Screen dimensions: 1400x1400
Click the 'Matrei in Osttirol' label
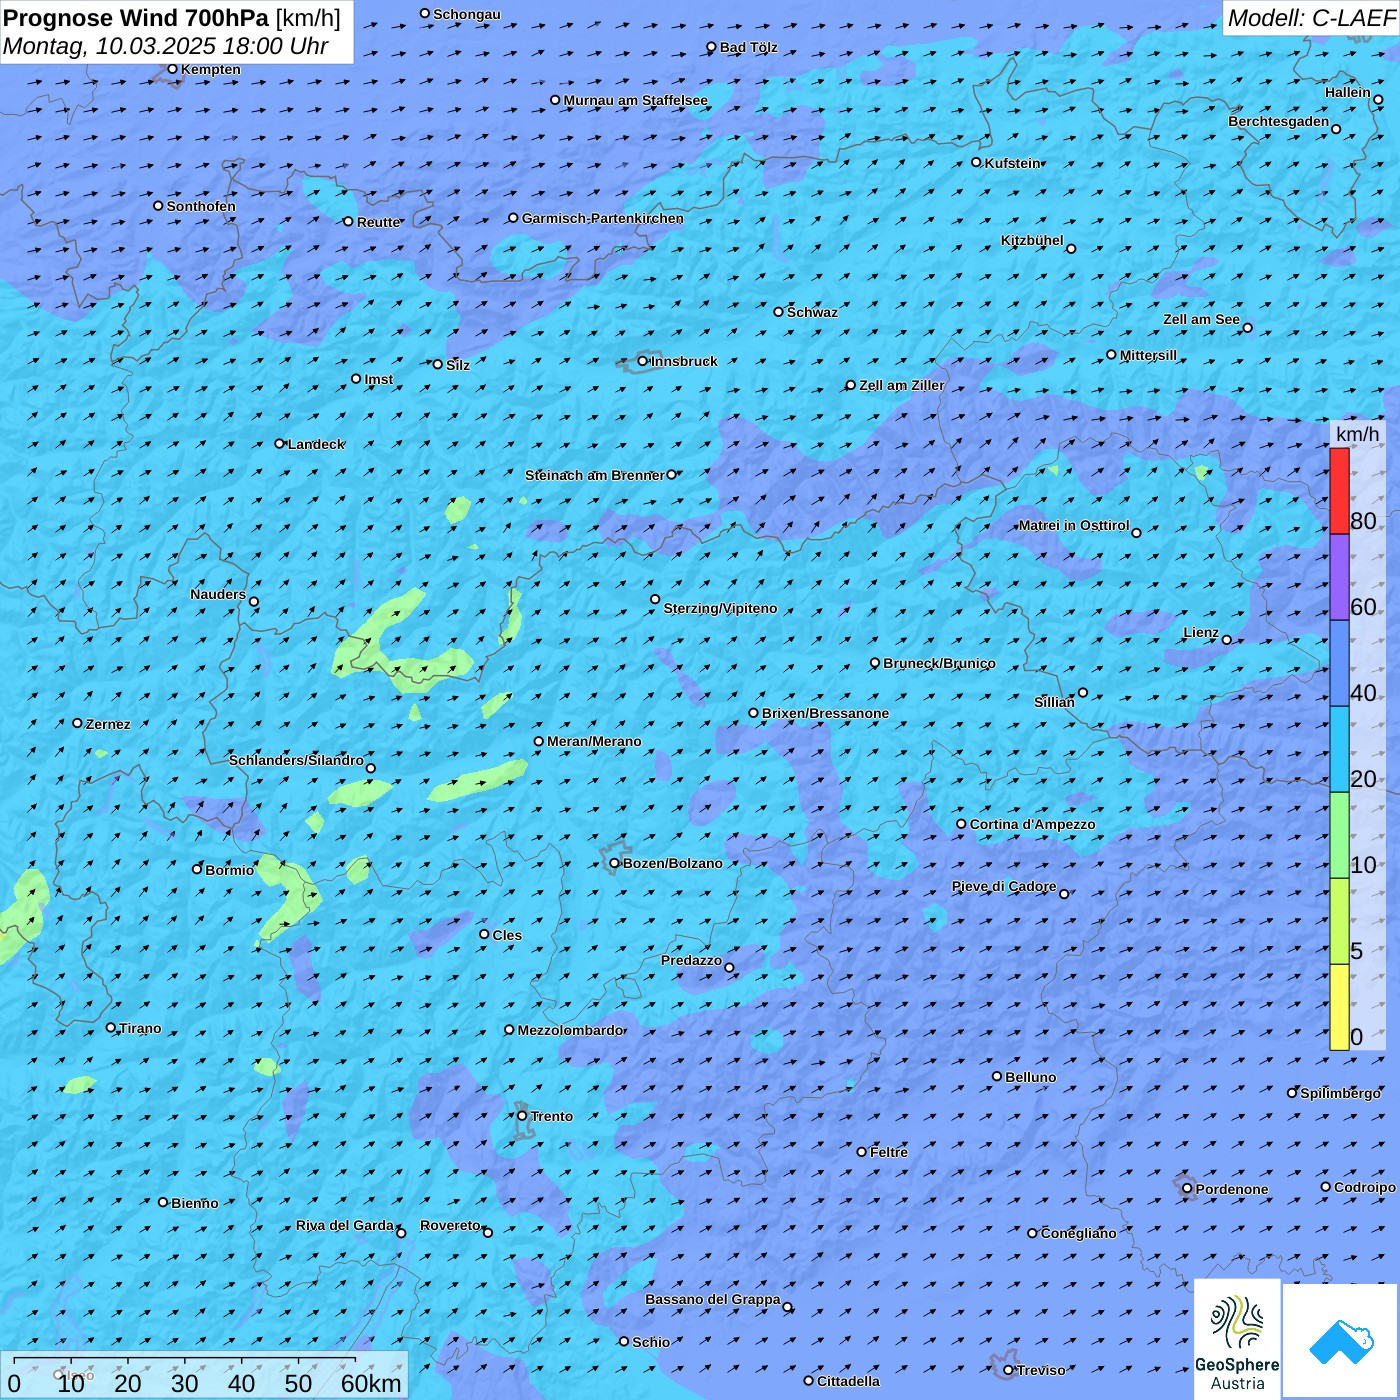click(1074, 525)
